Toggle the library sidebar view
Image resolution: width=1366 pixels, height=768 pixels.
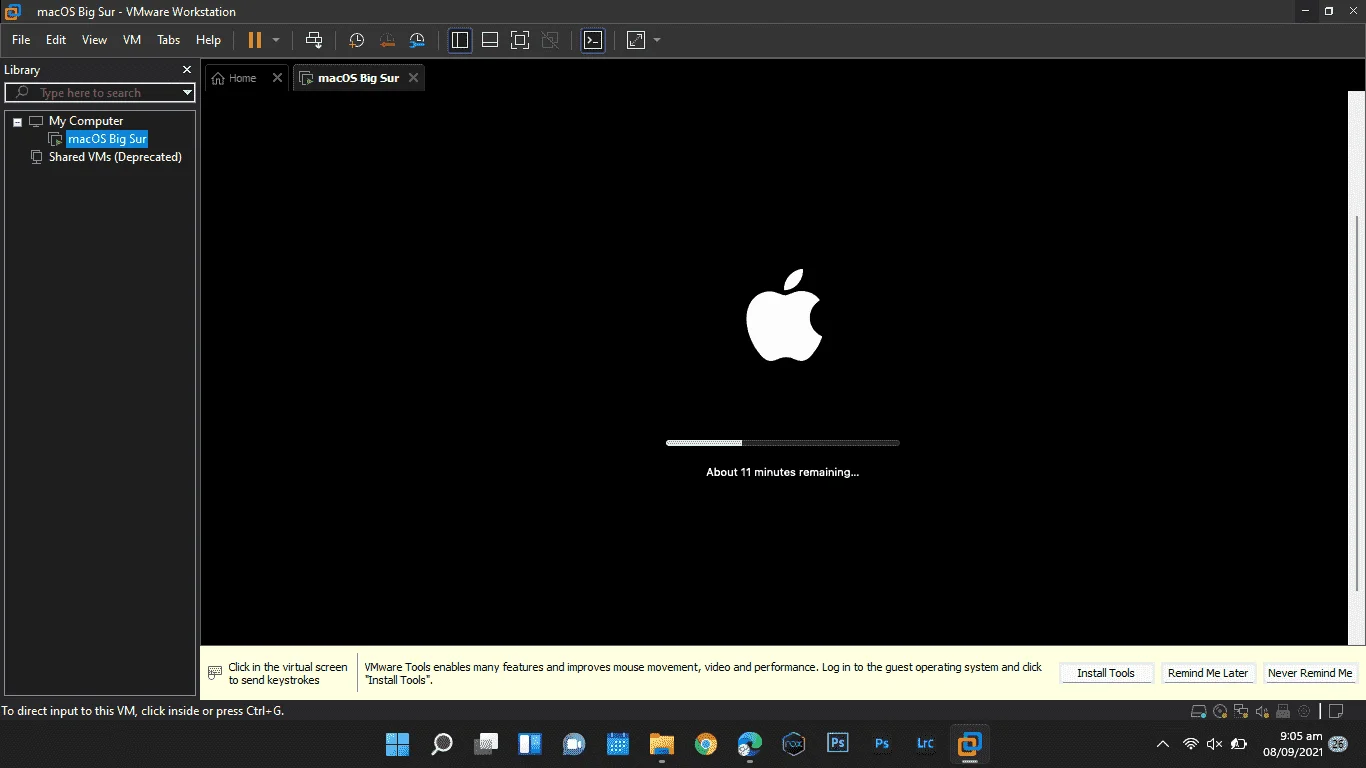pos(460,40)
